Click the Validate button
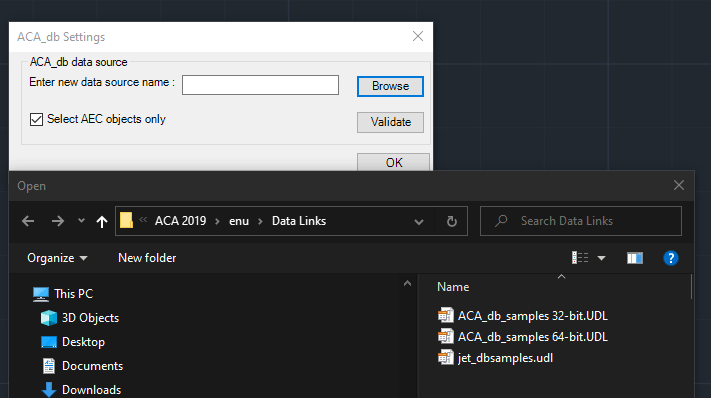Image resolution: width=711 pixels, height=398 pixels. tap(390, 122)
